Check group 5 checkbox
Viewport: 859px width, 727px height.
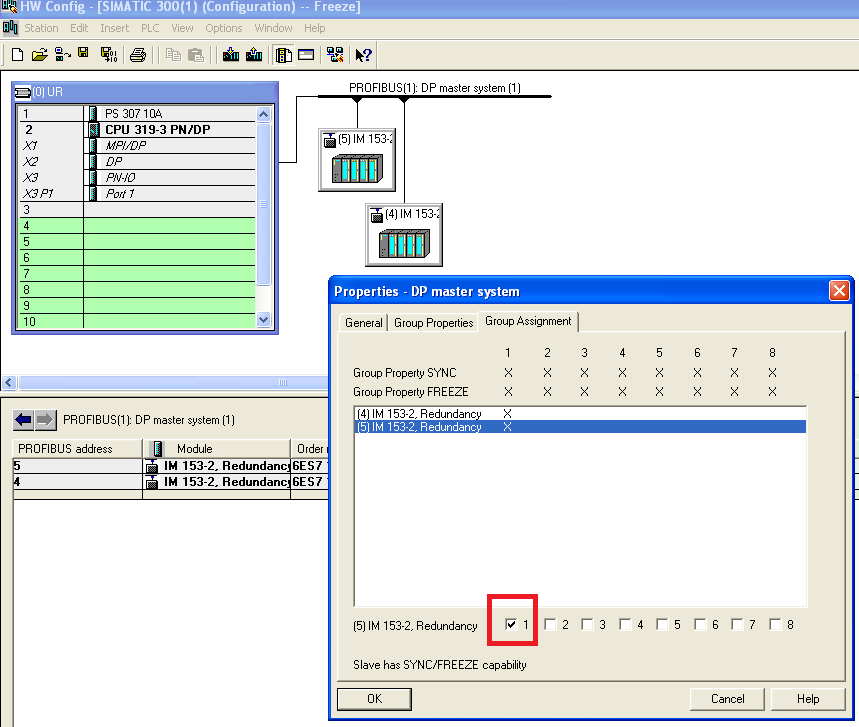pyautogui.click(x=662, y=625)
